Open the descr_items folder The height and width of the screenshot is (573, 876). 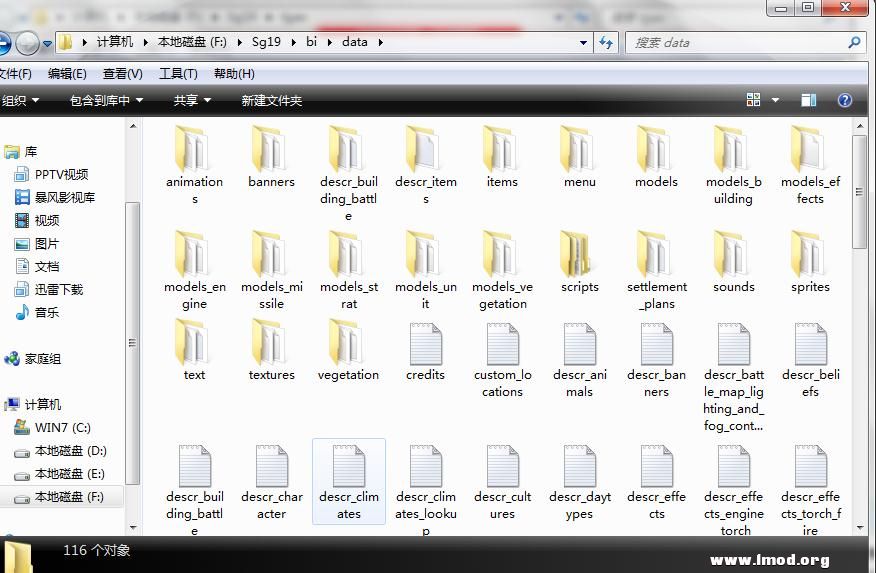coord(425,165)
